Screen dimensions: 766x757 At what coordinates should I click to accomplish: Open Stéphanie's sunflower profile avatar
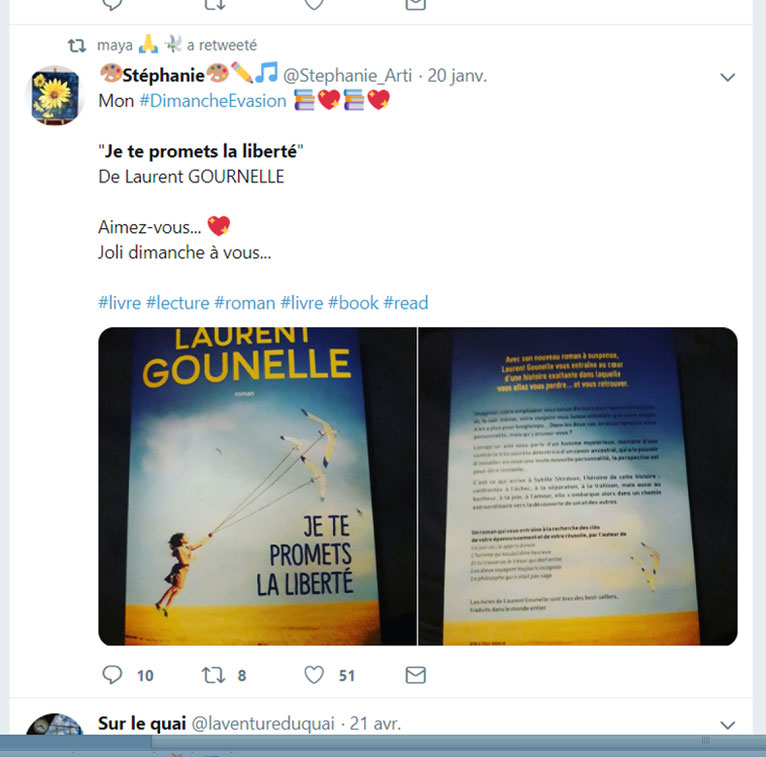click(x=55, y=95)
